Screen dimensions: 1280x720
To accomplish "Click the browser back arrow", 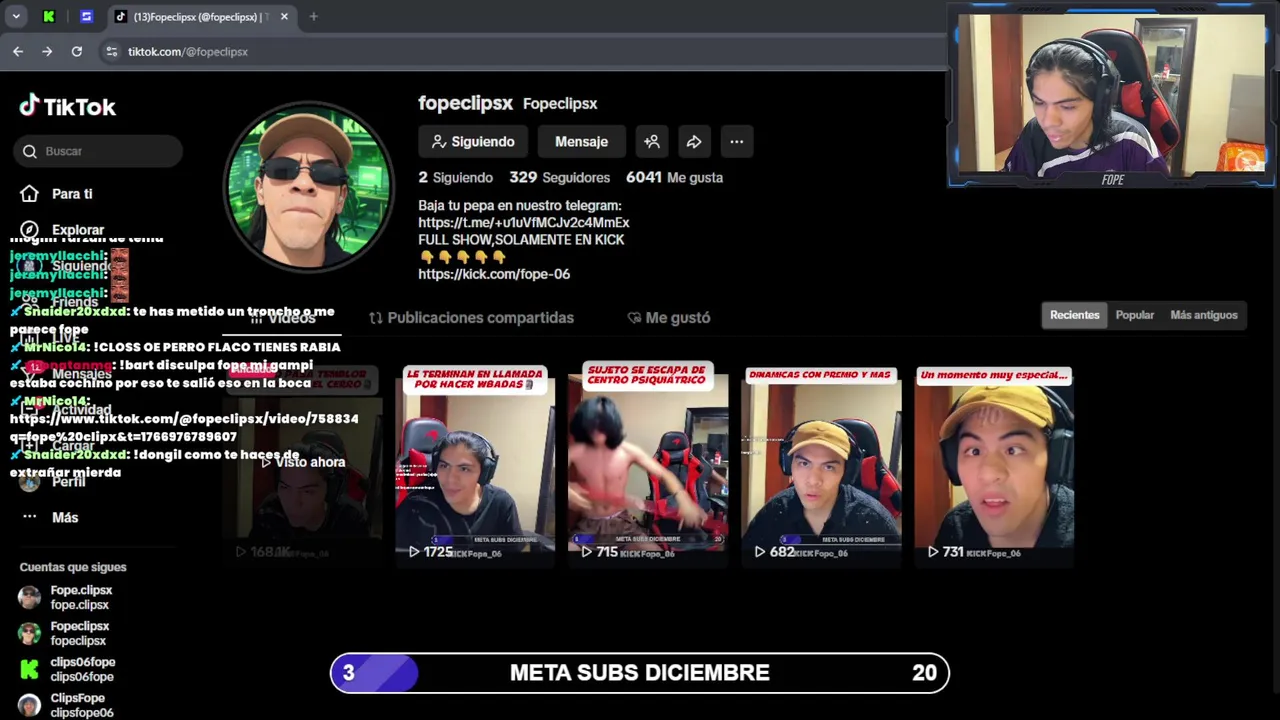I will click(x=18, y=51).
